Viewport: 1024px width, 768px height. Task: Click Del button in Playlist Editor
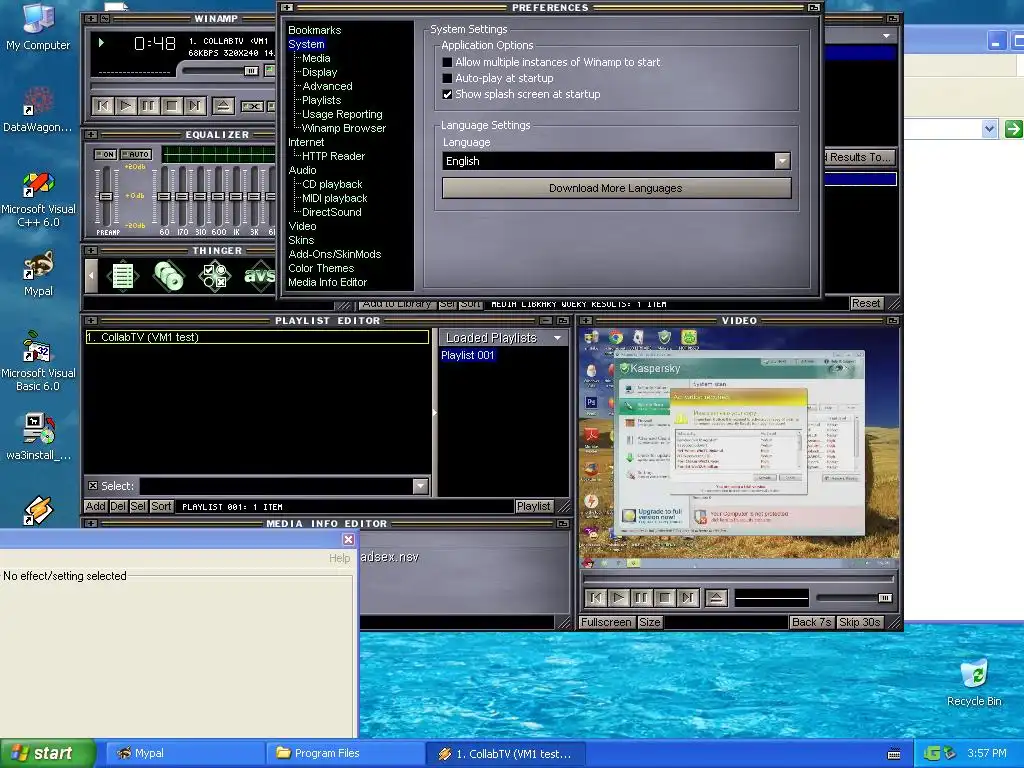click(118, 506)
